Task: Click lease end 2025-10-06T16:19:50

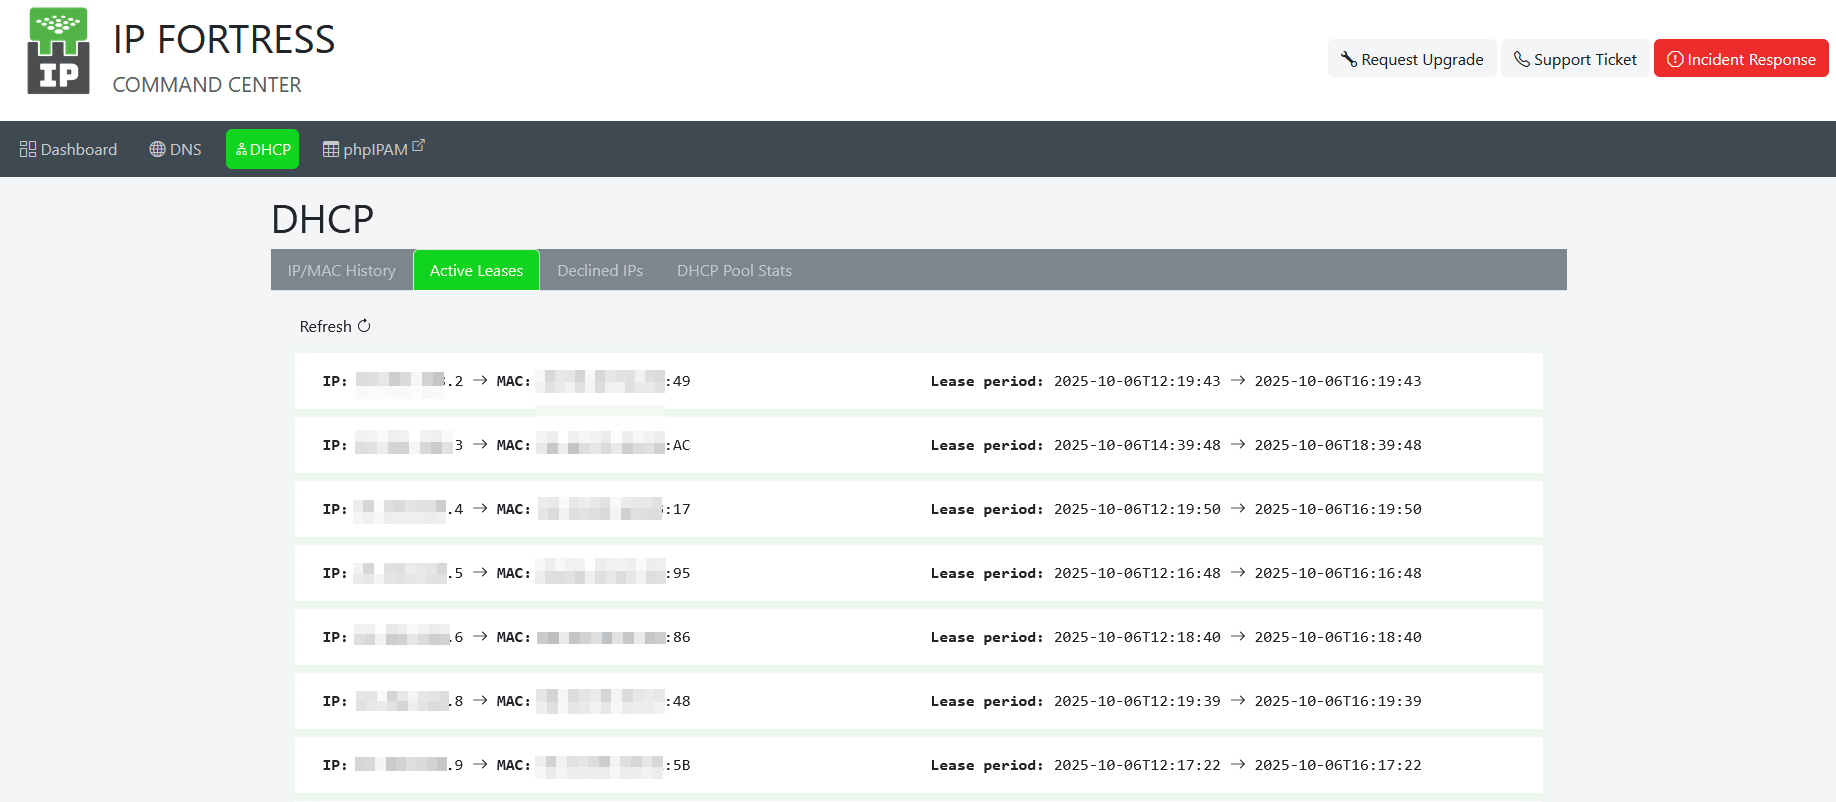Action: click(1338, 509)
